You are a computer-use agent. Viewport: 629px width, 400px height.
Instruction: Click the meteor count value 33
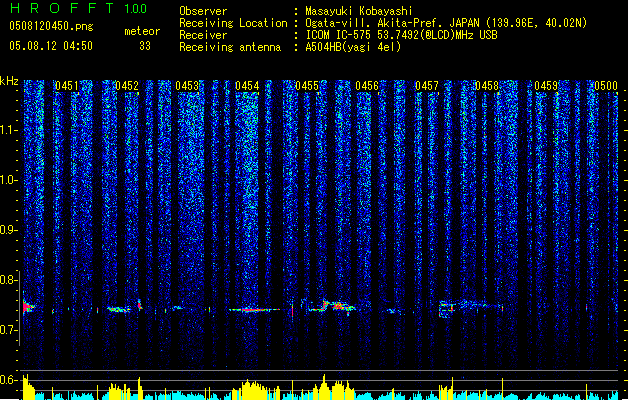pyautogui.click(x=145, y=46)
